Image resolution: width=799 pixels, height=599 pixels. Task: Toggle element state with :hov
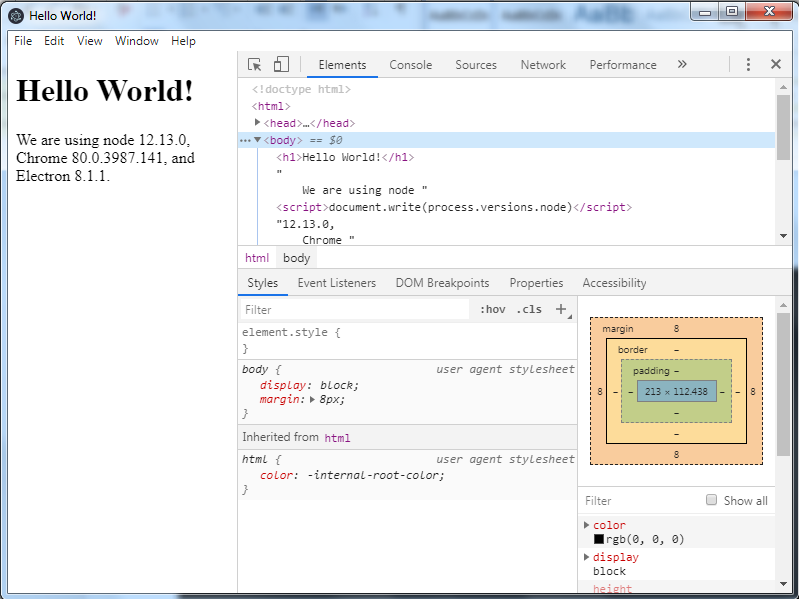(x=493, y=309)
